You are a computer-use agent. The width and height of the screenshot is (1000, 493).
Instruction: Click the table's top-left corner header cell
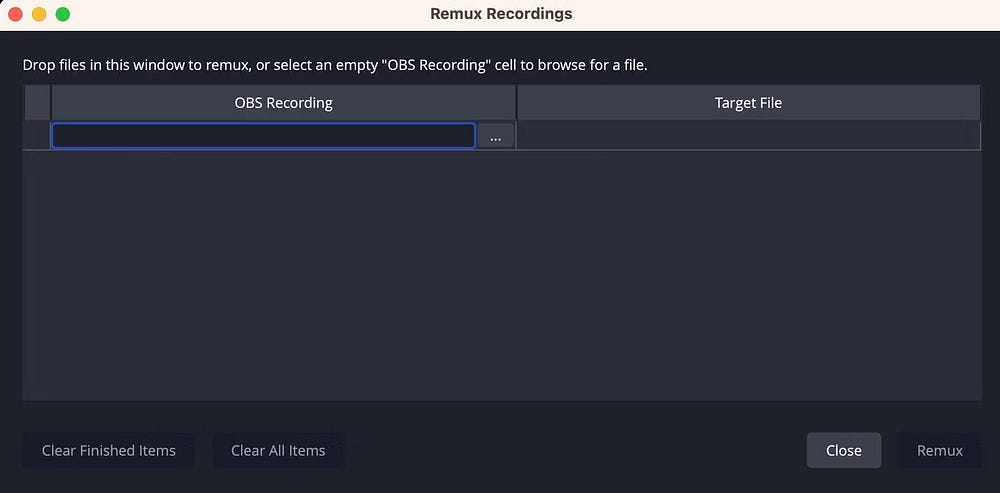pyautogui.click(x=37, y=103)
